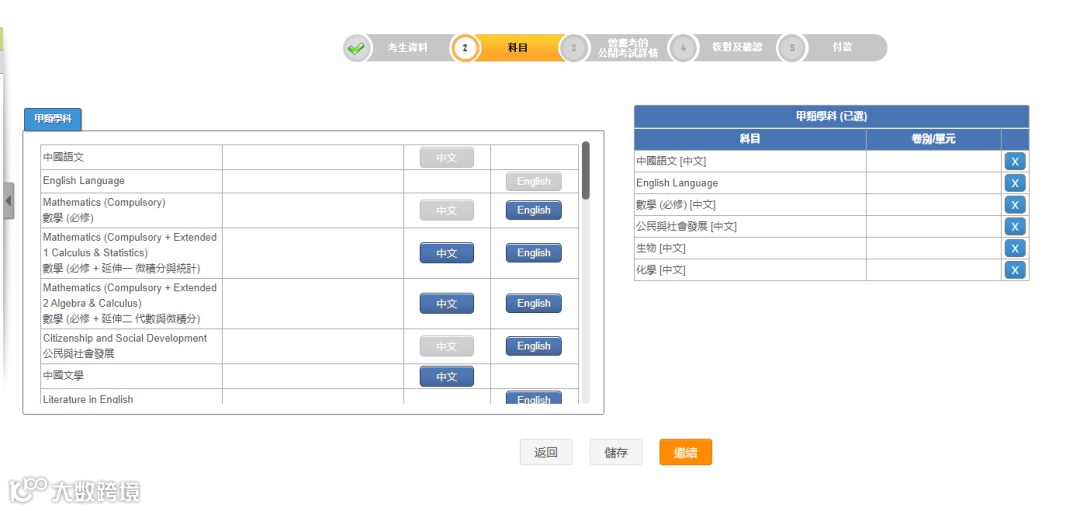Click step 2 circle in progress bar
This screenshot has height=511, width=1080.
click(x=465, y=48)
